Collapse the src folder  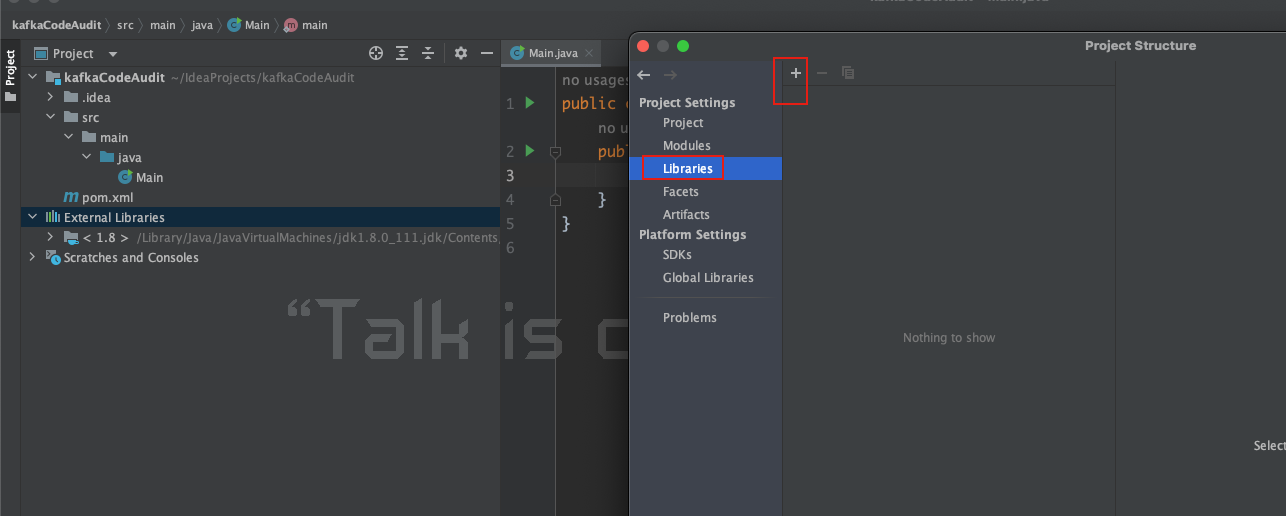pyautogui.click(x=51, y=117)
